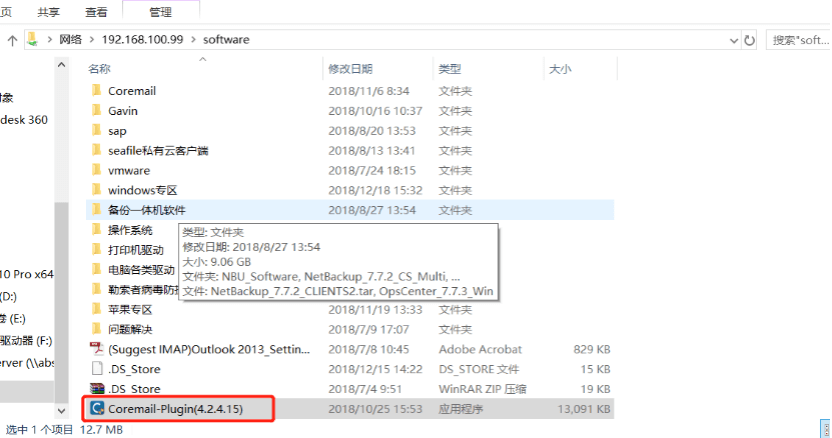The height and width of the screenshot is (438, 832).
Task: Select the (D:) drive in navigation pane
Action: click(x=8, y=296)
